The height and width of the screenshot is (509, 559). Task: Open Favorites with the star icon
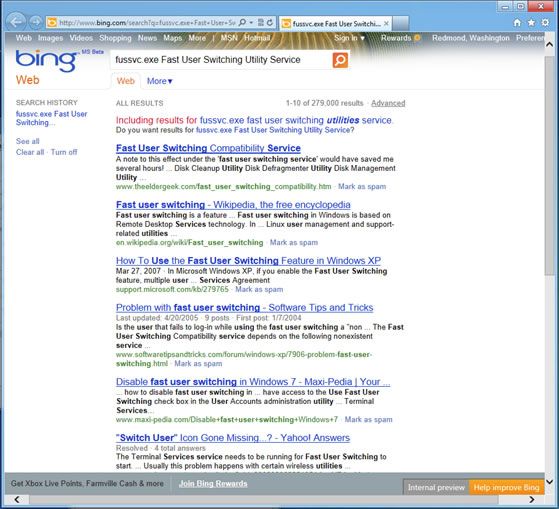531,22
